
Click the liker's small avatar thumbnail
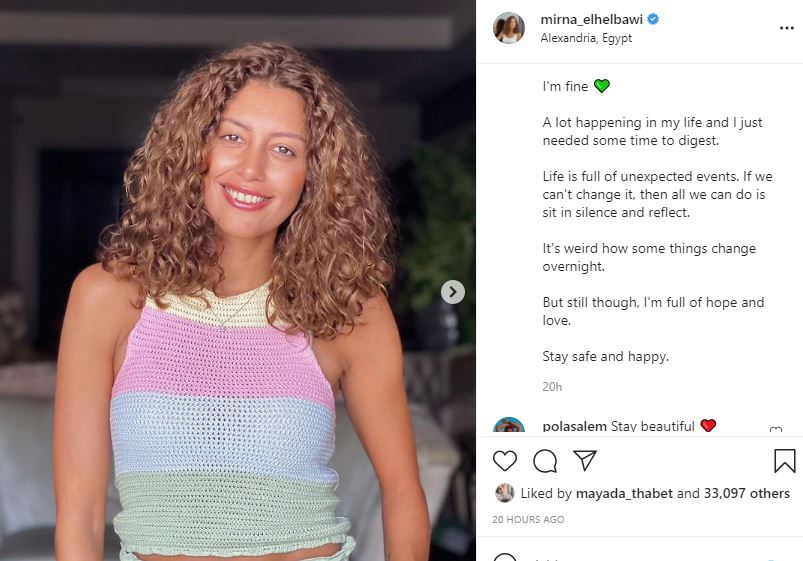(505, 493)
